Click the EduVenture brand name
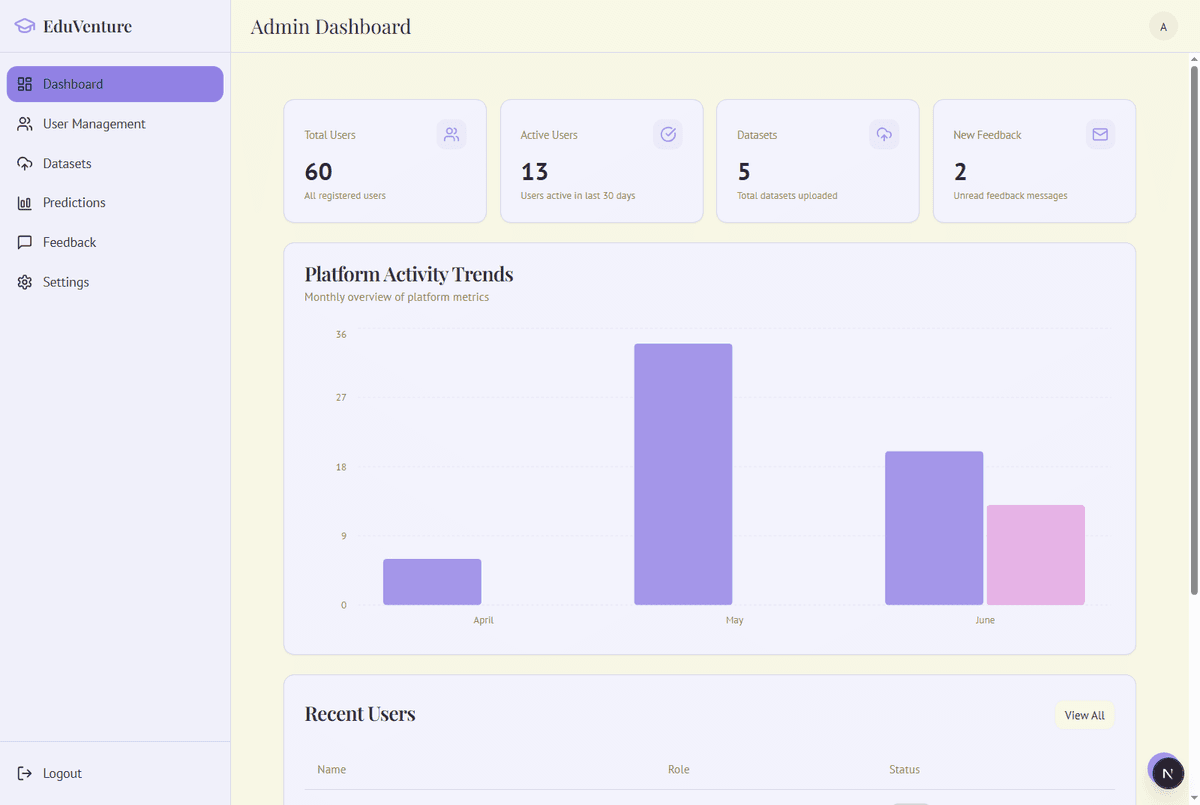 pos(87,27)
